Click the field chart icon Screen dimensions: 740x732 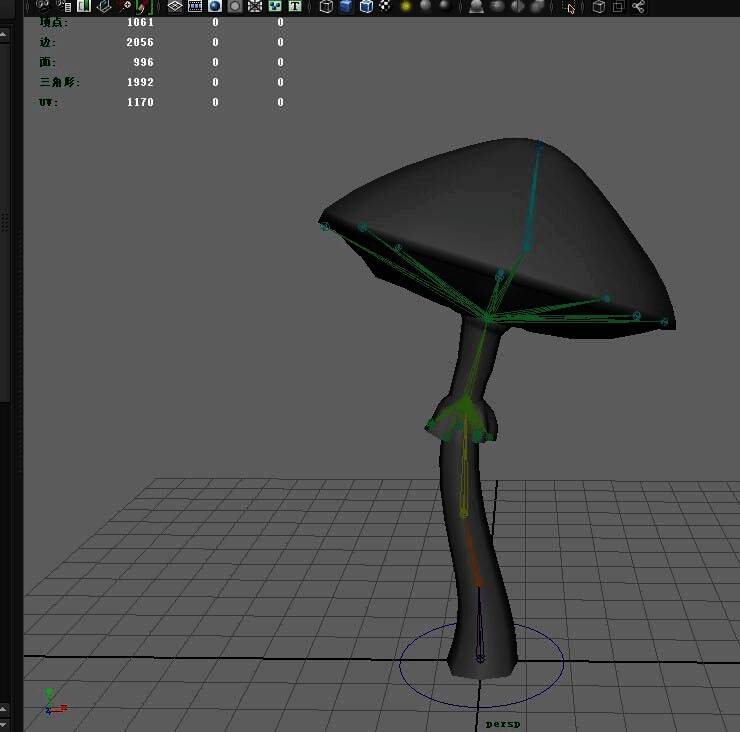pos(255,6)
